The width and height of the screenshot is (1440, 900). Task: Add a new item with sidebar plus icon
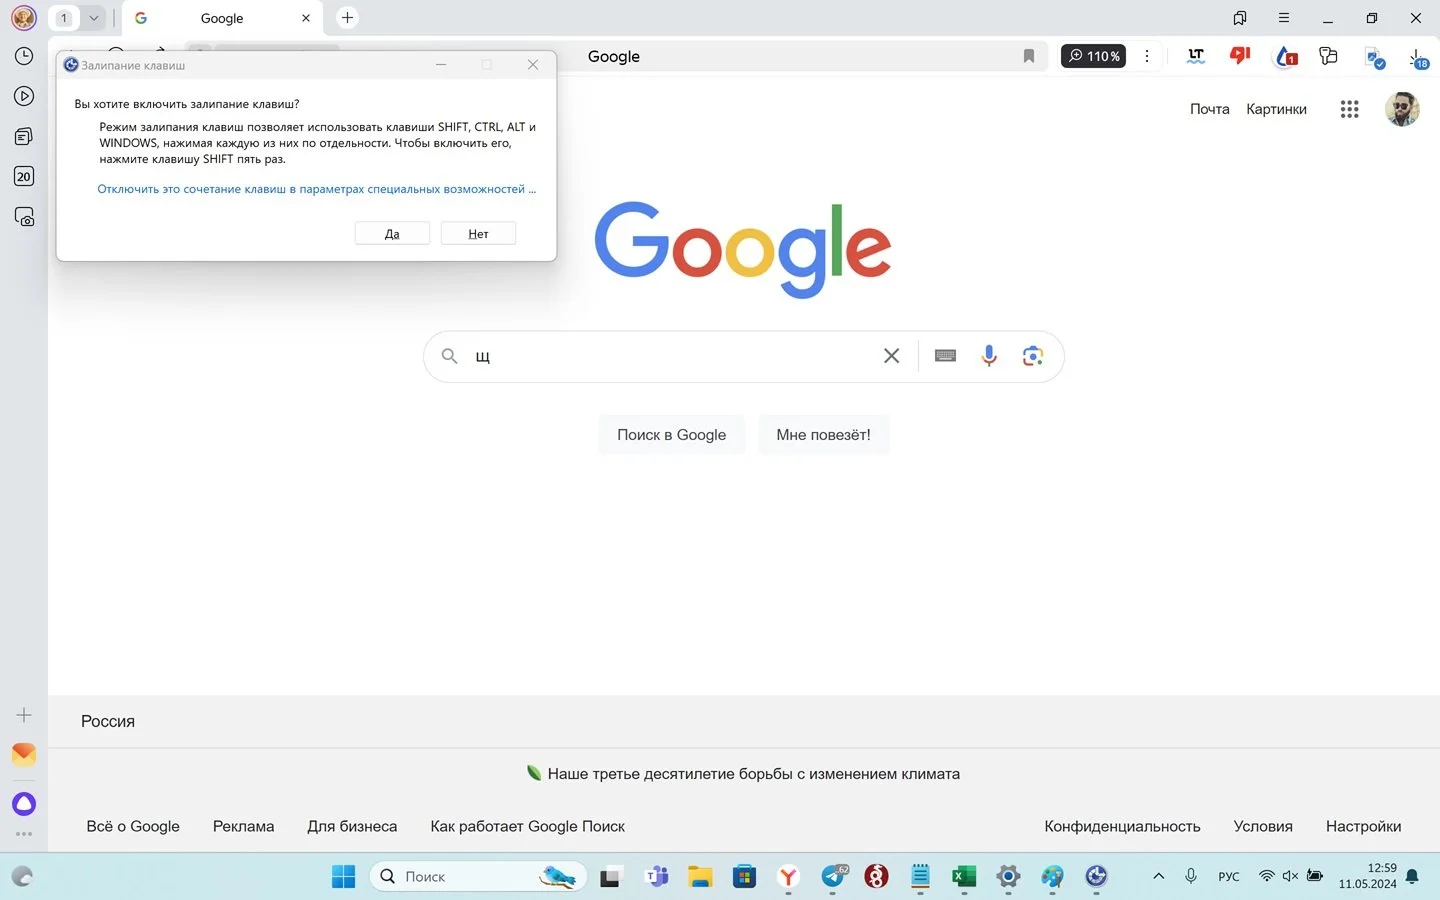[x=24, y=715]
